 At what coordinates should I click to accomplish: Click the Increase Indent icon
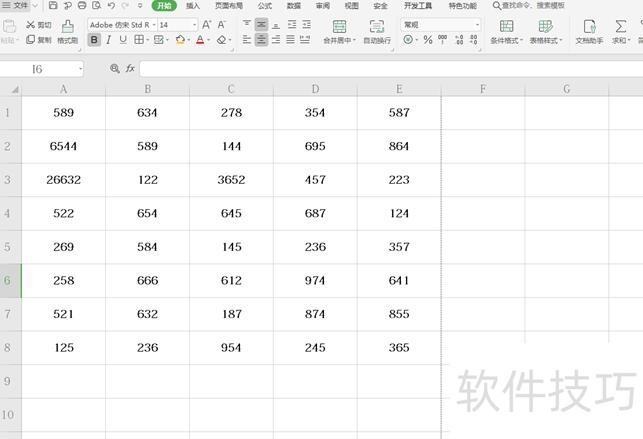pos(306,25)
